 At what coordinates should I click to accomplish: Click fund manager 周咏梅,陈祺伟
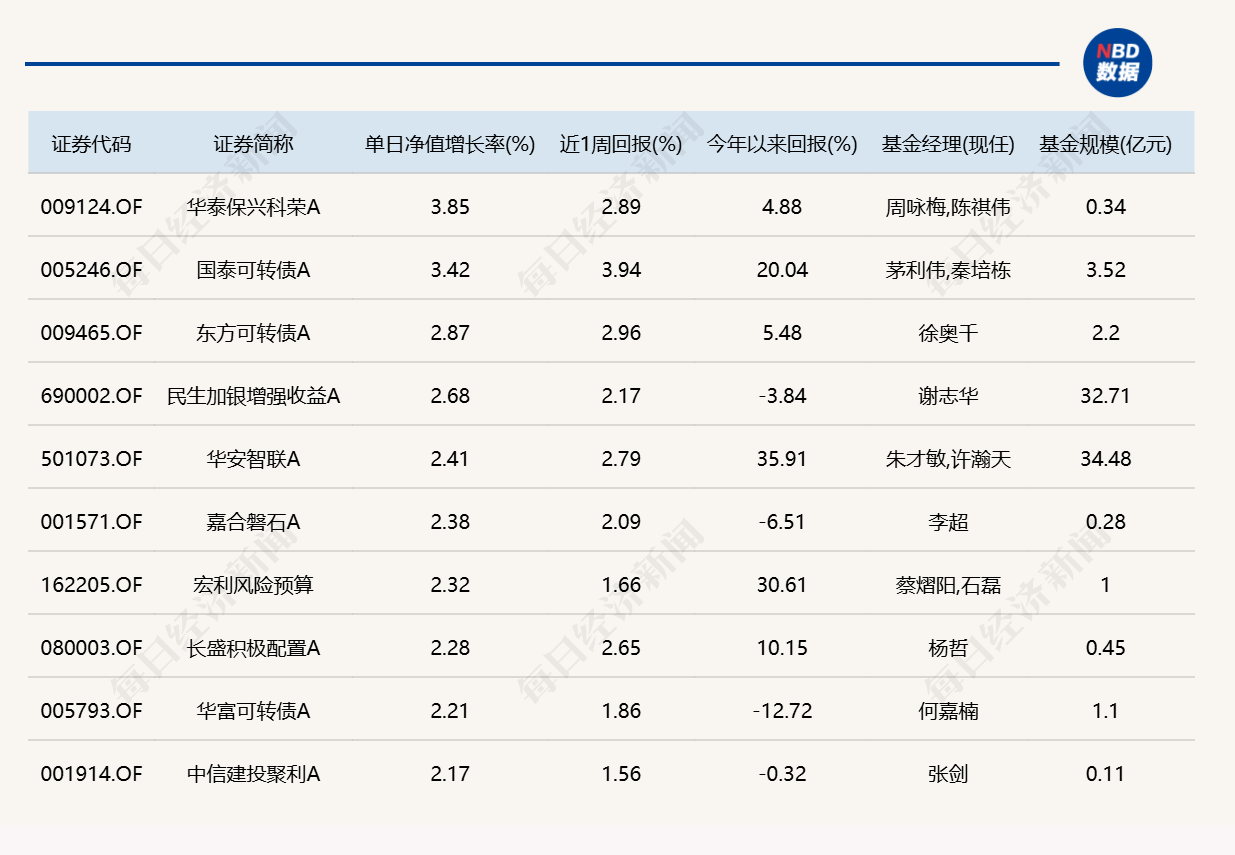[x=948, y=207]
